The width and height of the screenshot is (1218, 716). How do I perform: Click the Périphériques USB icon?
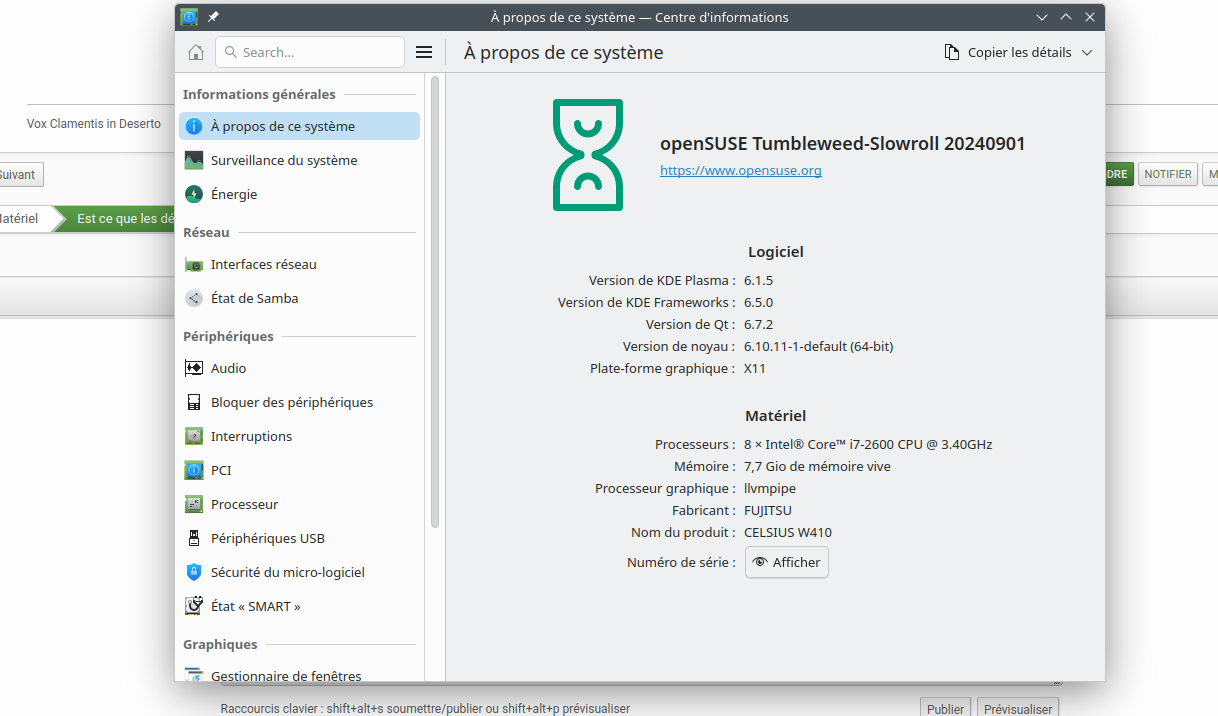tap(194, 538)
